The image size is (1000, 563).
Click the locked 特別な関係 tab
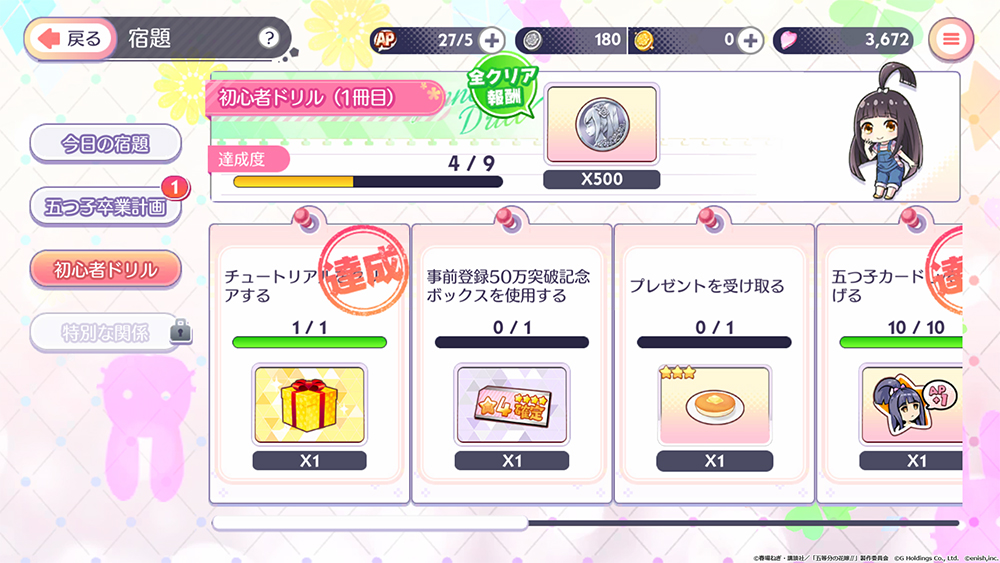tap(106, 332)
